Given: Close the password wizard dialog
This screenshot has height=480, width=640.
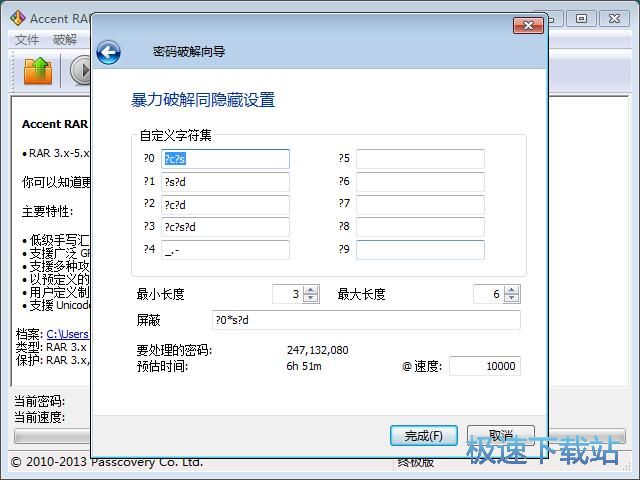Looking at the screenshot, I should click(528, 26).
